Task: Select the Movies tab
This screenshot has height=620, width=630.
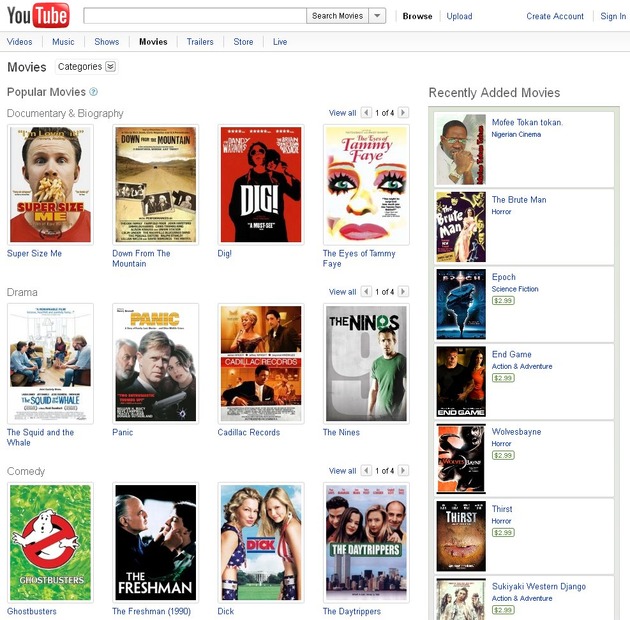Action: tap(153, 42)
